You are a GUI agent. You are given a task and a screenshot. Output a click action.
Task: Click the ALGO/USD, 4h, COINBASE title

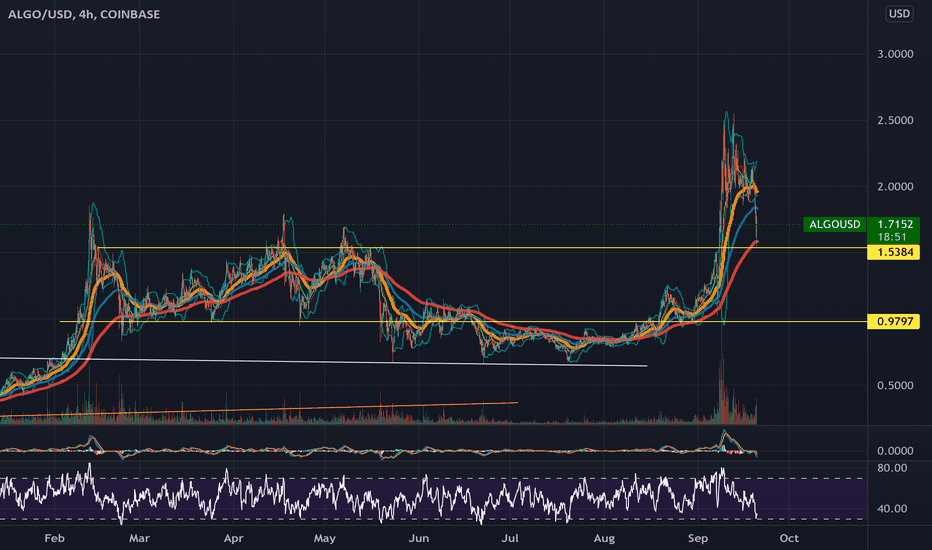(84, 14)
